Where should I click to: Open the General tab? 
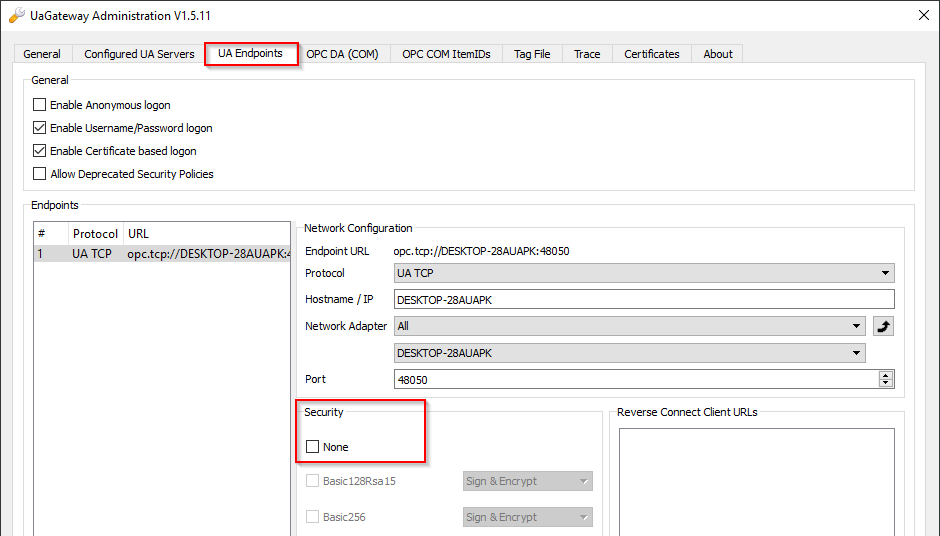point(42,54)
